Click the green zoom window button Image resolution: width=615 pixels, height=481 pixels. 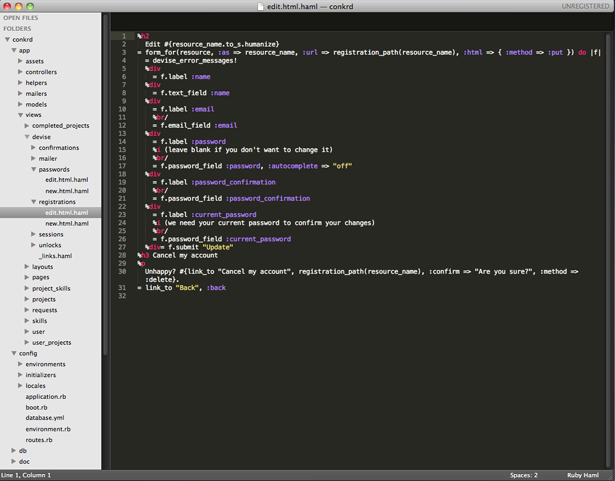click(x=30, y=6)
